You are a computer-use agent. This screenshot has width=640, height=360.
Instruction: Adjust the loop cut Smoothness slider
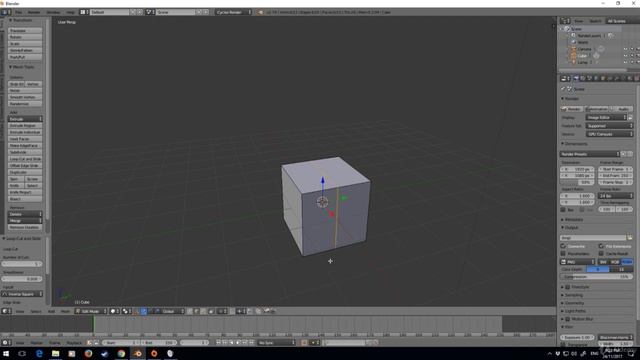(22, 279)
